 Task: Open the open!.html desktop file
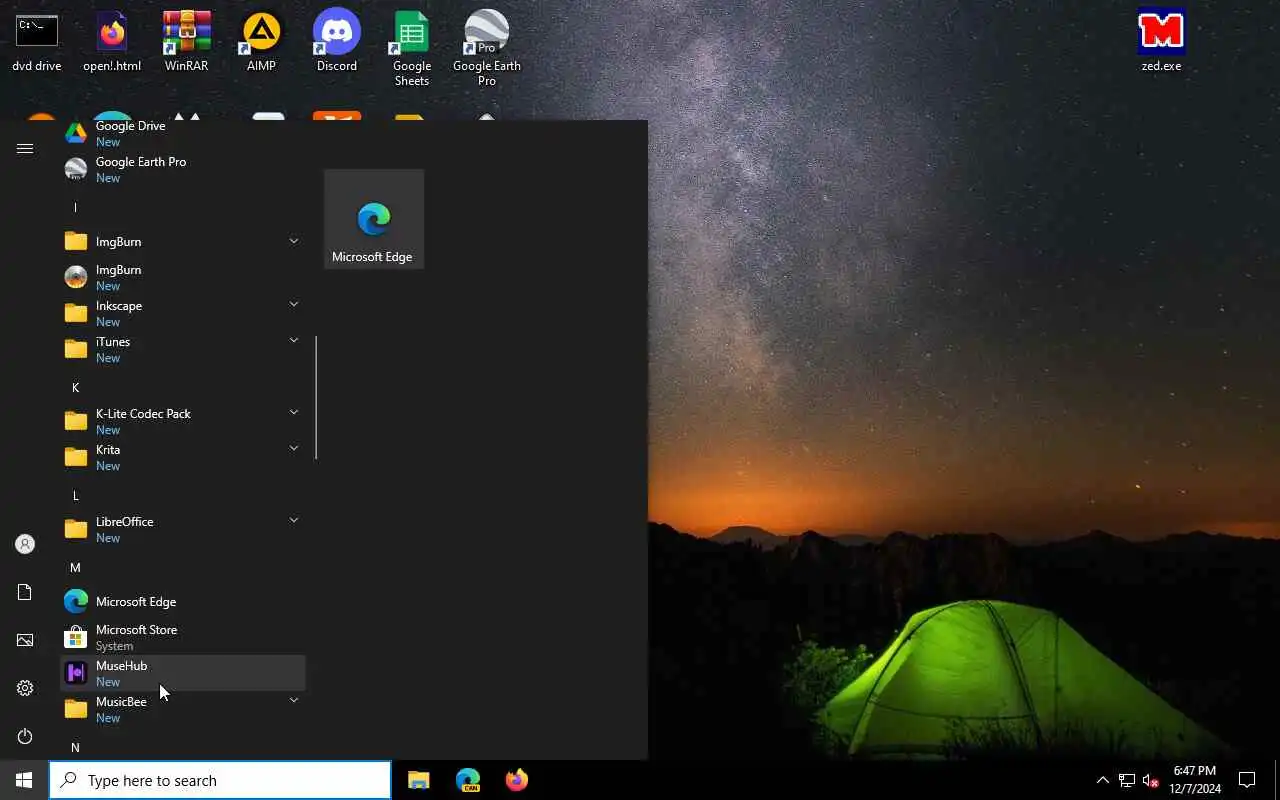(112, 41)
